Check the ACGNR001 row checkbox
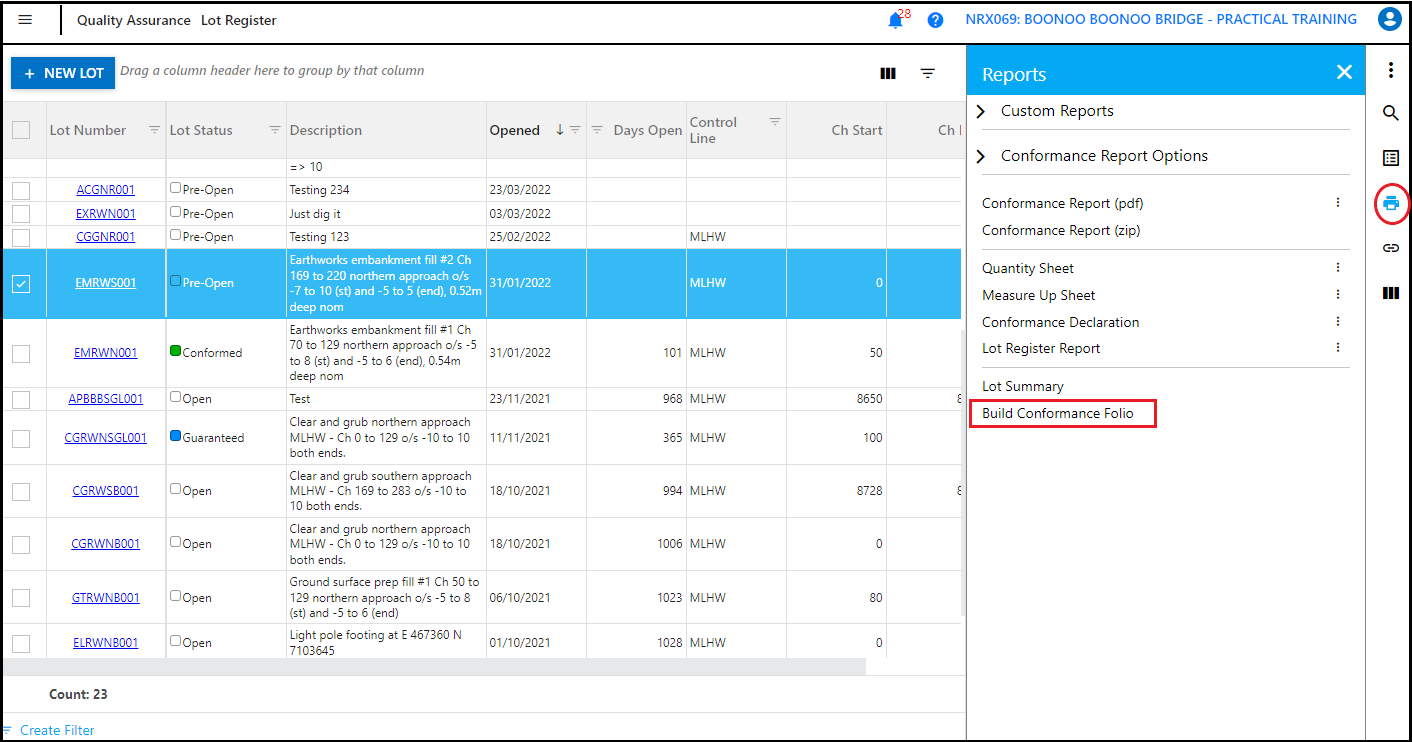1412x742 pixels. pyautogui.click(x=21, y=190)
